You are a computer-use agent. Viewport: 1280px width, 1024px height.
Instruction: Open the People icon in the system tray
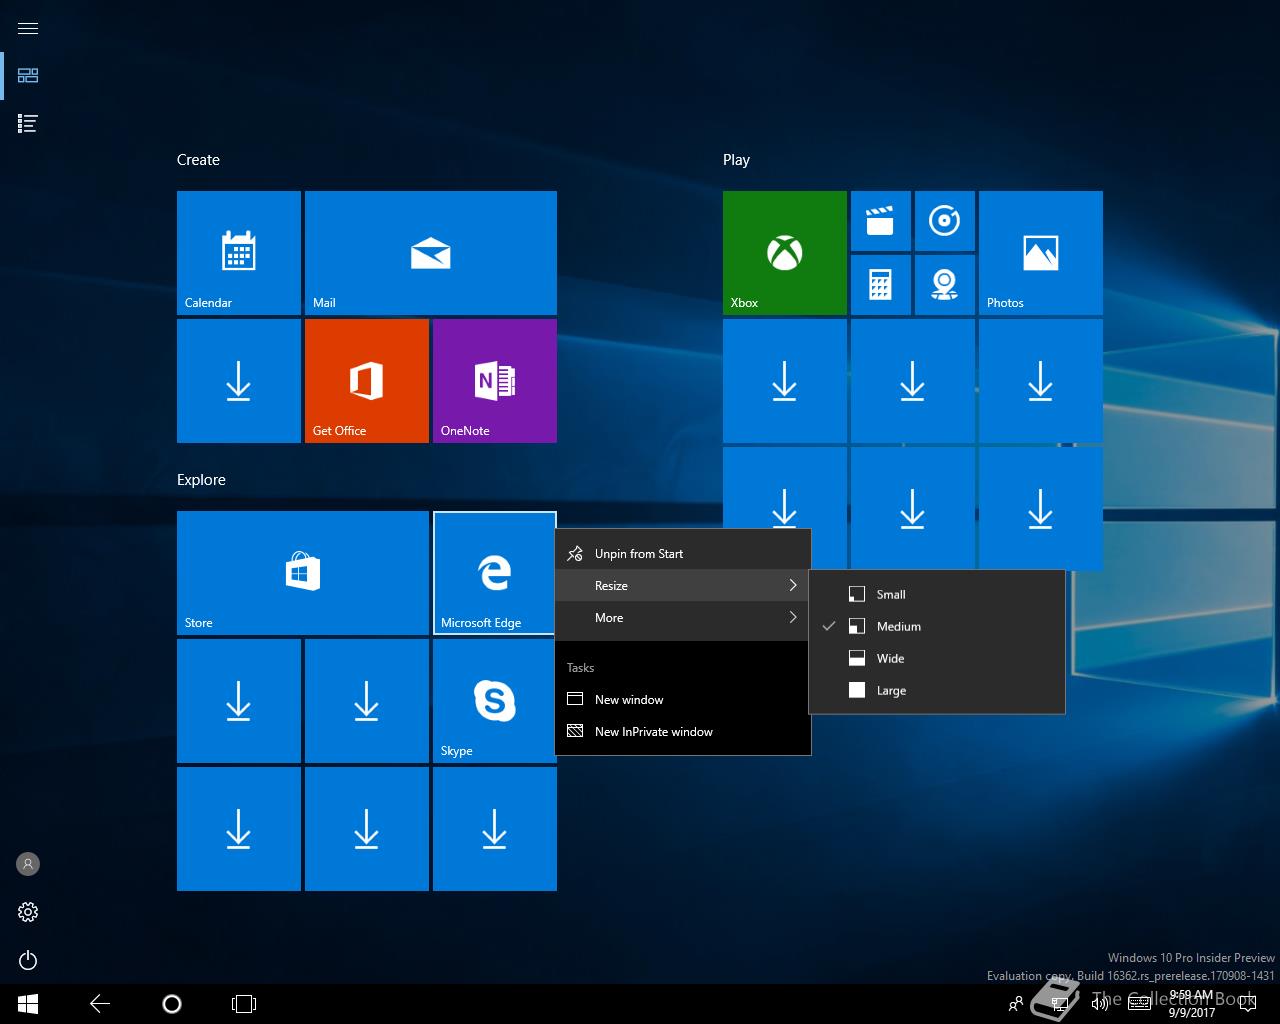pos(1016,1004)
